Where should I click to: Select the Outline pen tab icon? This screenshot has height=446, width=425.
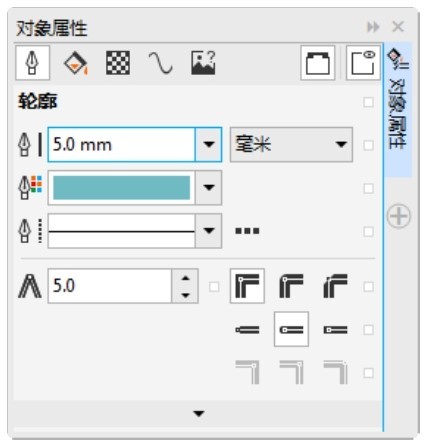[x=32, y=63]
